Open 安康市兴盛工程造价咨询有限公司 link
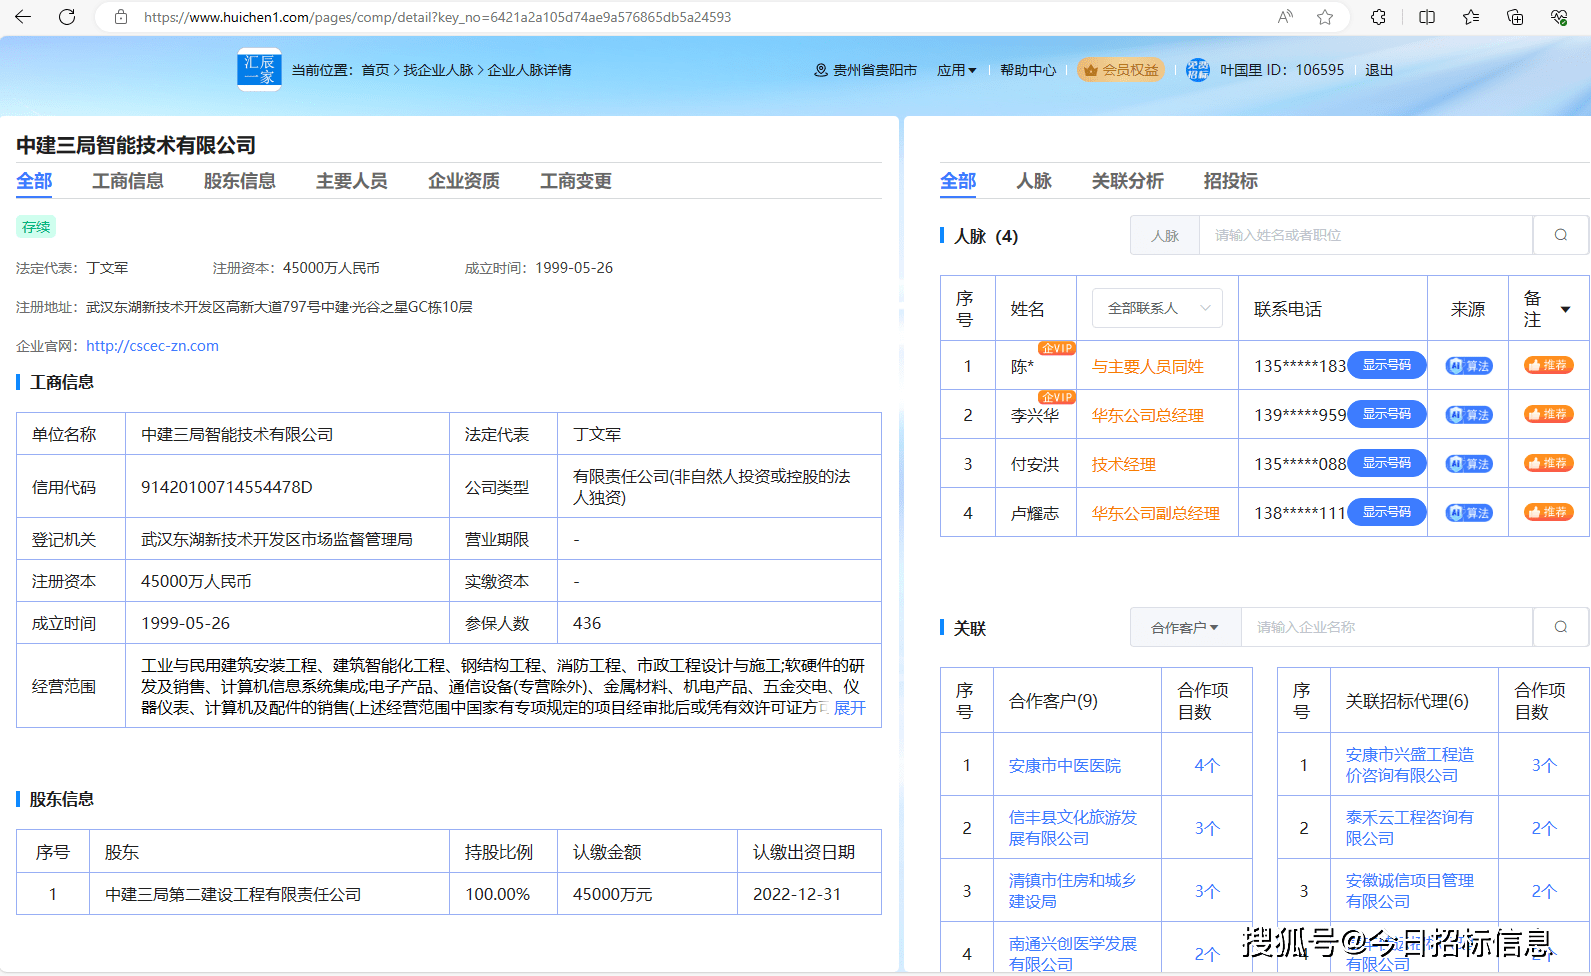This screenshot has height=976, width=1591. pos(1410,765)
